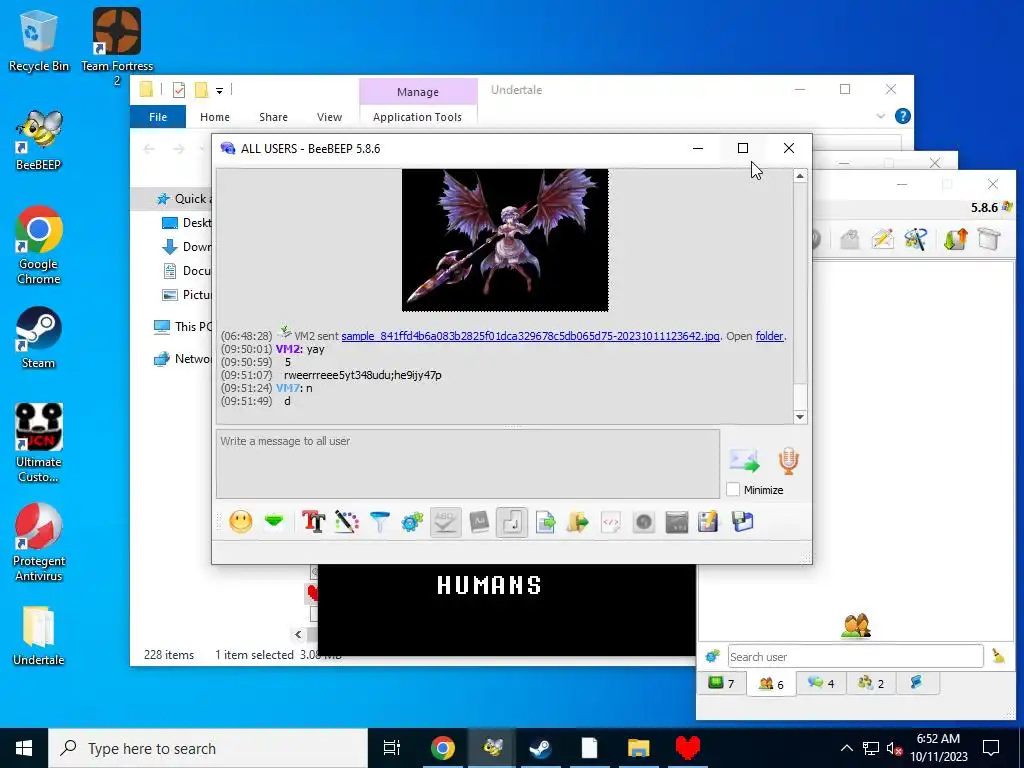1024x768 pixels.
Task: Click the greyed round record icon
Action: (644, 522)
